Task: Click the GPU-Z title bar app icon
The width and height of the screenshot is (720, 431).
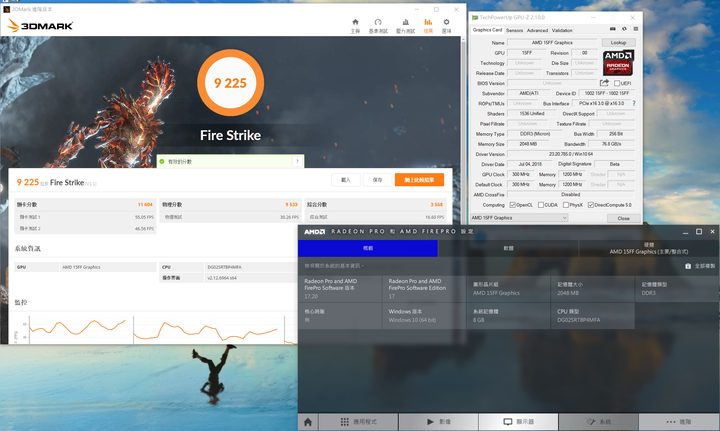Action: click(475, 17)
